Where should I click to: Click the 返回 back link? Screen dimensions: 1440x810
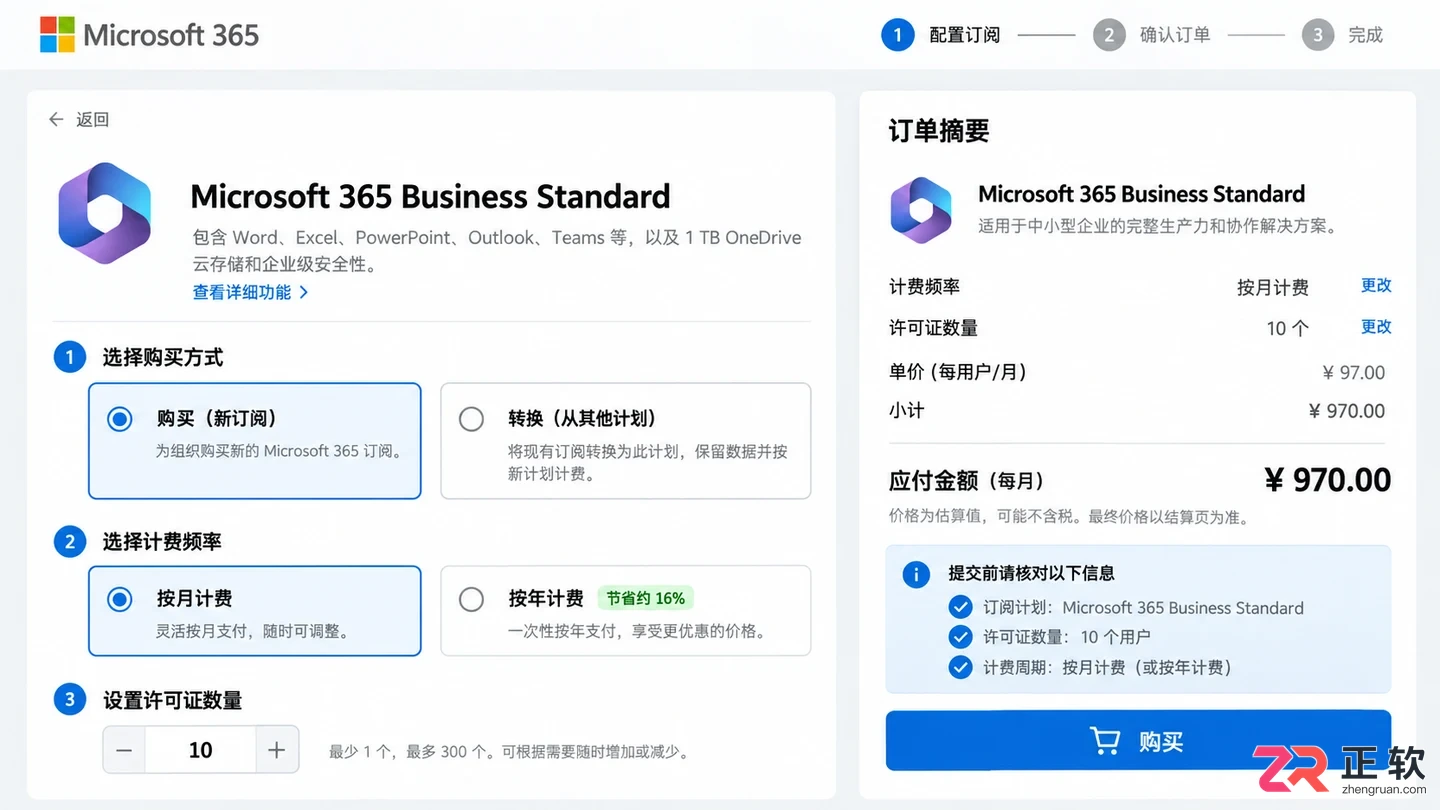click(79, 119)
